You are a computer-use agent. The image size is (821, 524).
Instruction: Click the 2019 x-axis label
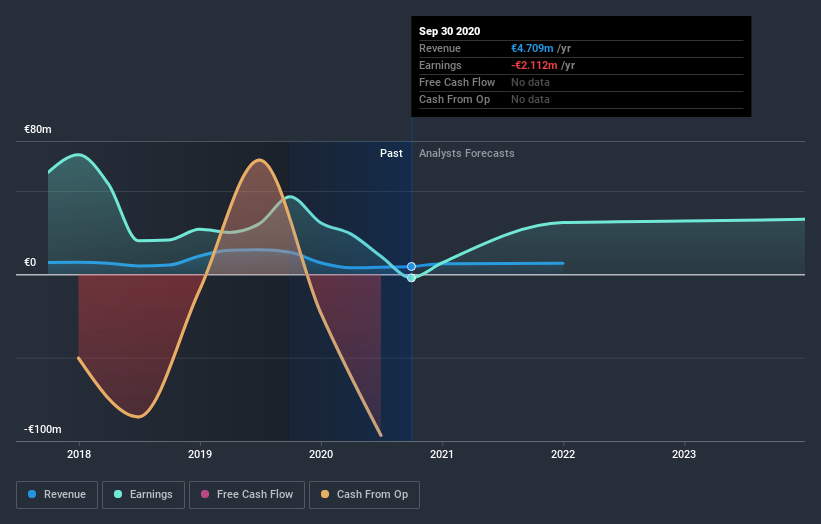(x=200, y=454)
